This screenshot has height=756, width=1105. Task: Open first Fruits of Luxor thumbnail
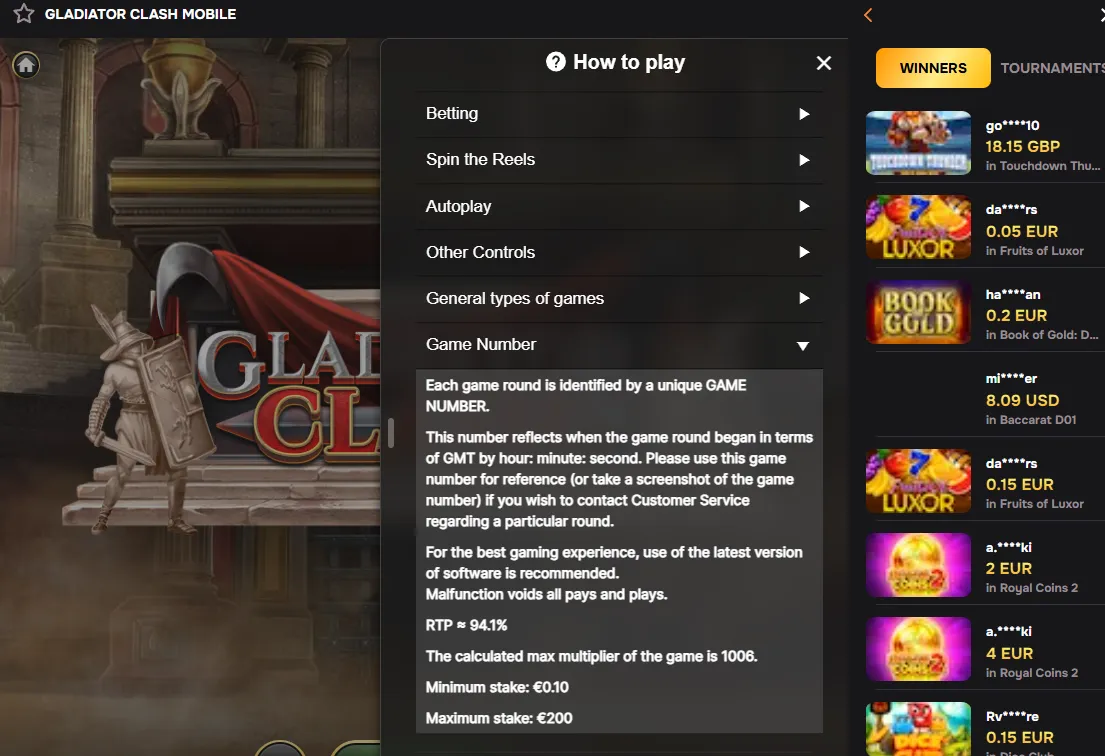pos(918,227)
